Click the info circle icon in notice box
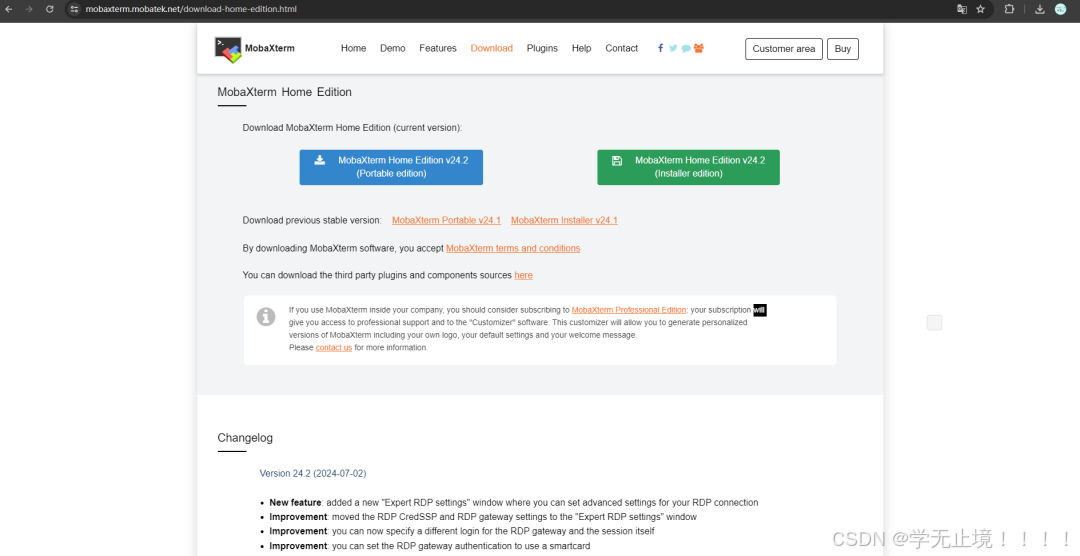 pos(266,316)
